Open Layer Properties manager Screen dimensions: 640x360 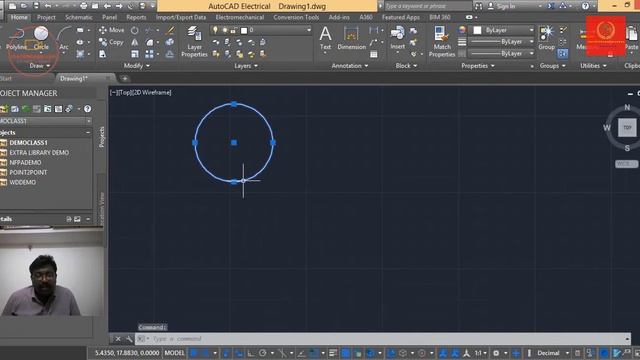(x=194, y=42)
